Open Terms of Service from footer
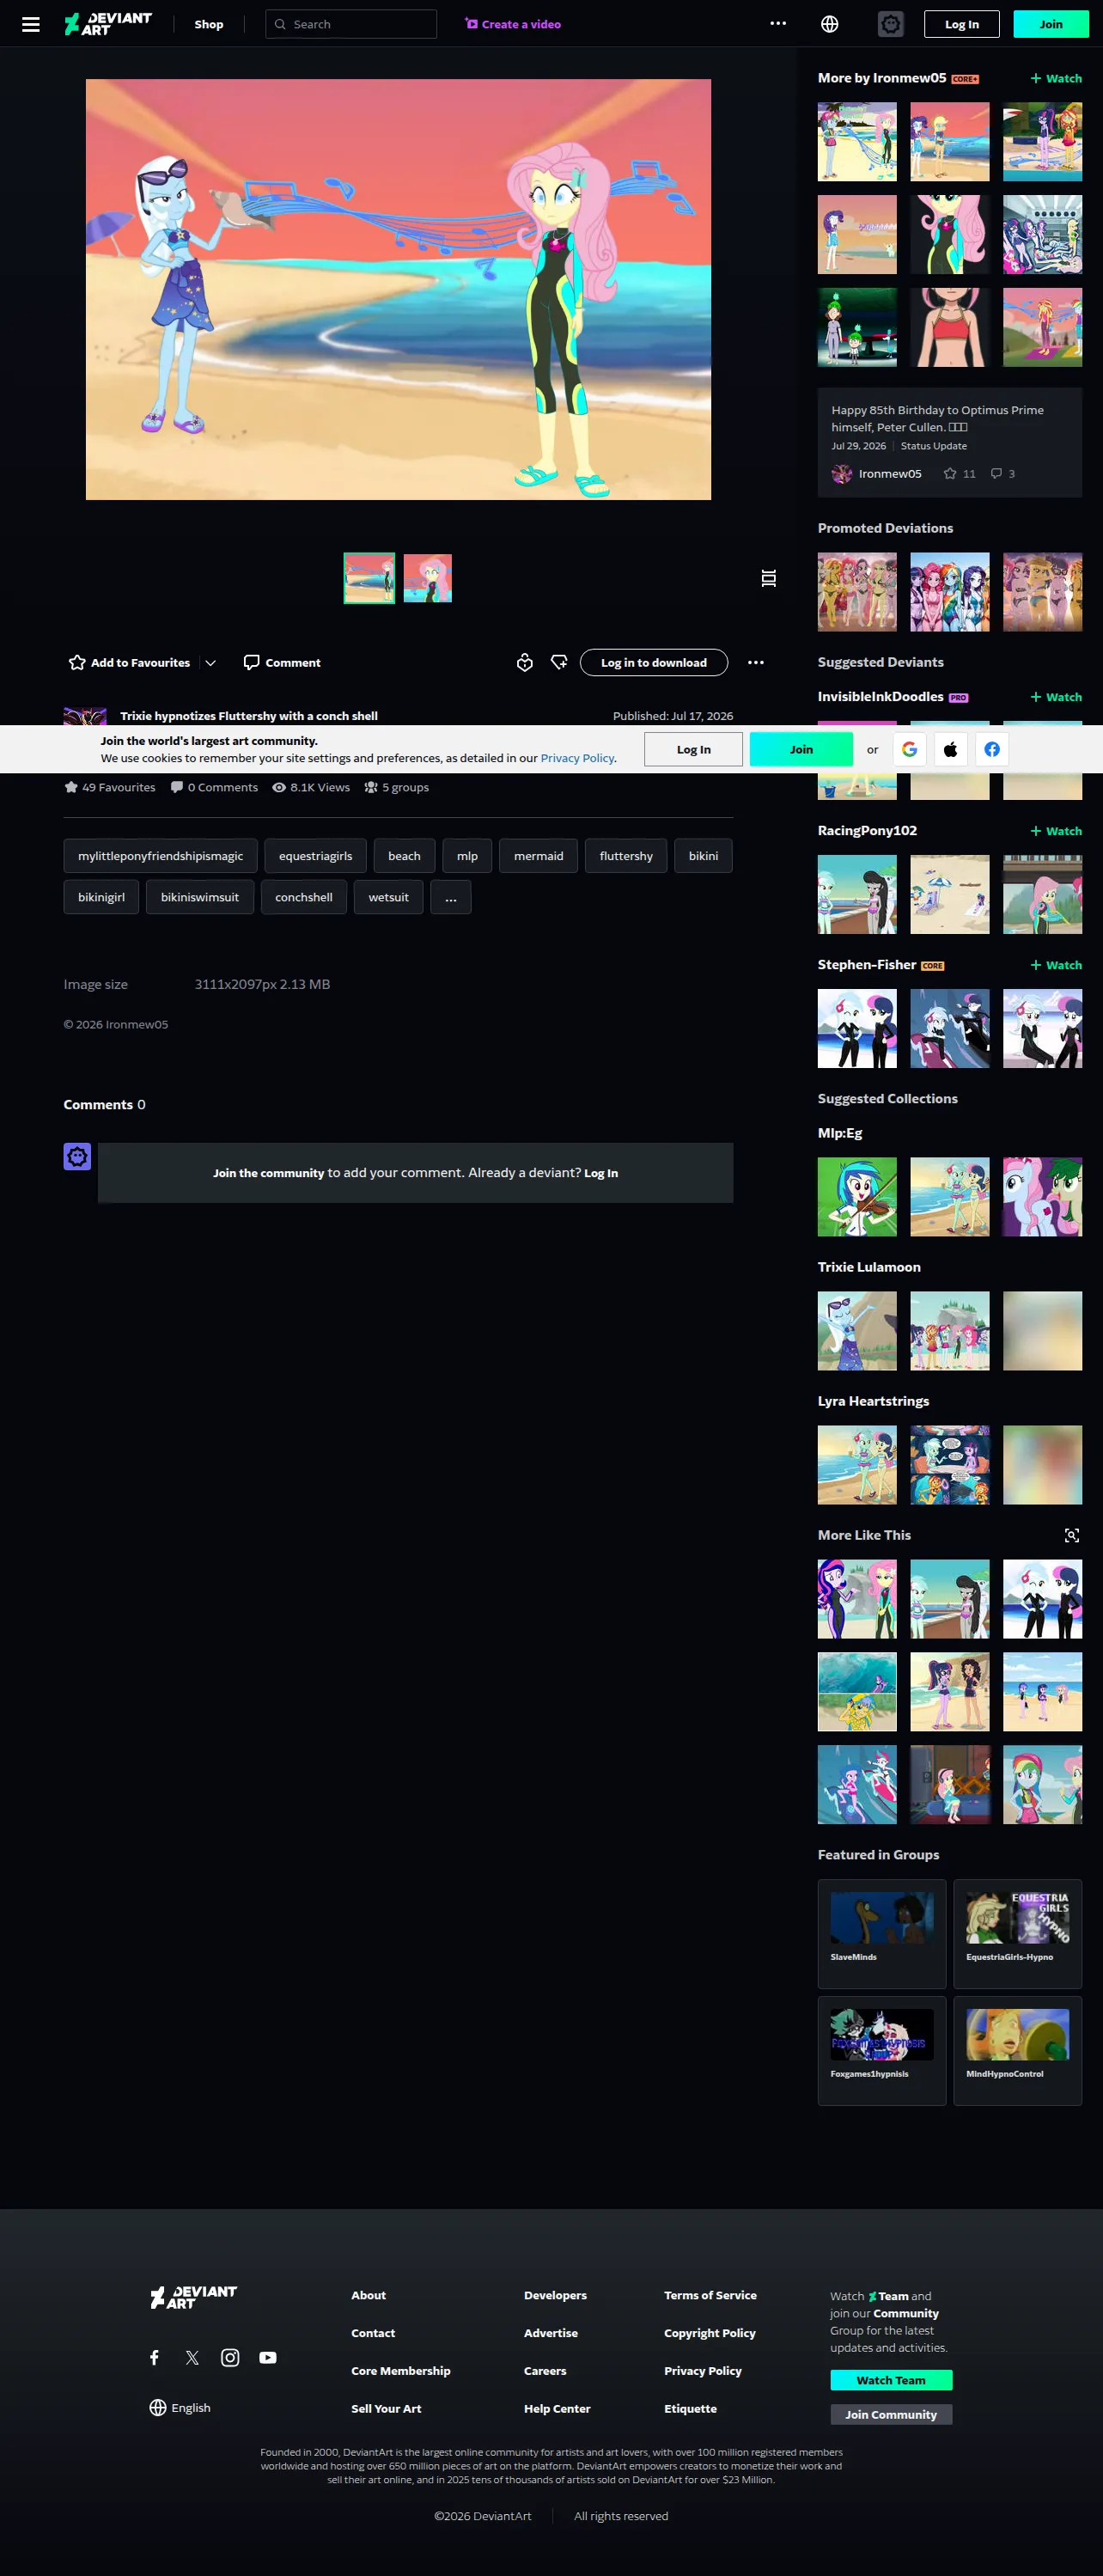1103x2576 pixels. [x=710, y=2295]
